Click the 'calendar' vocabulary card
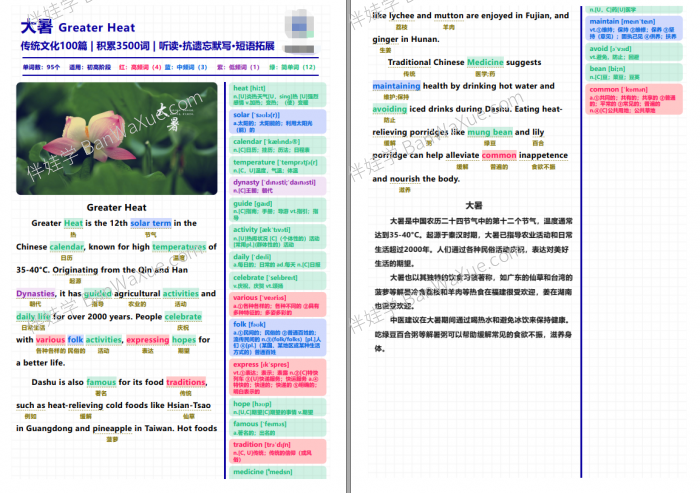The image size is (700, 493). coord(277,145)
